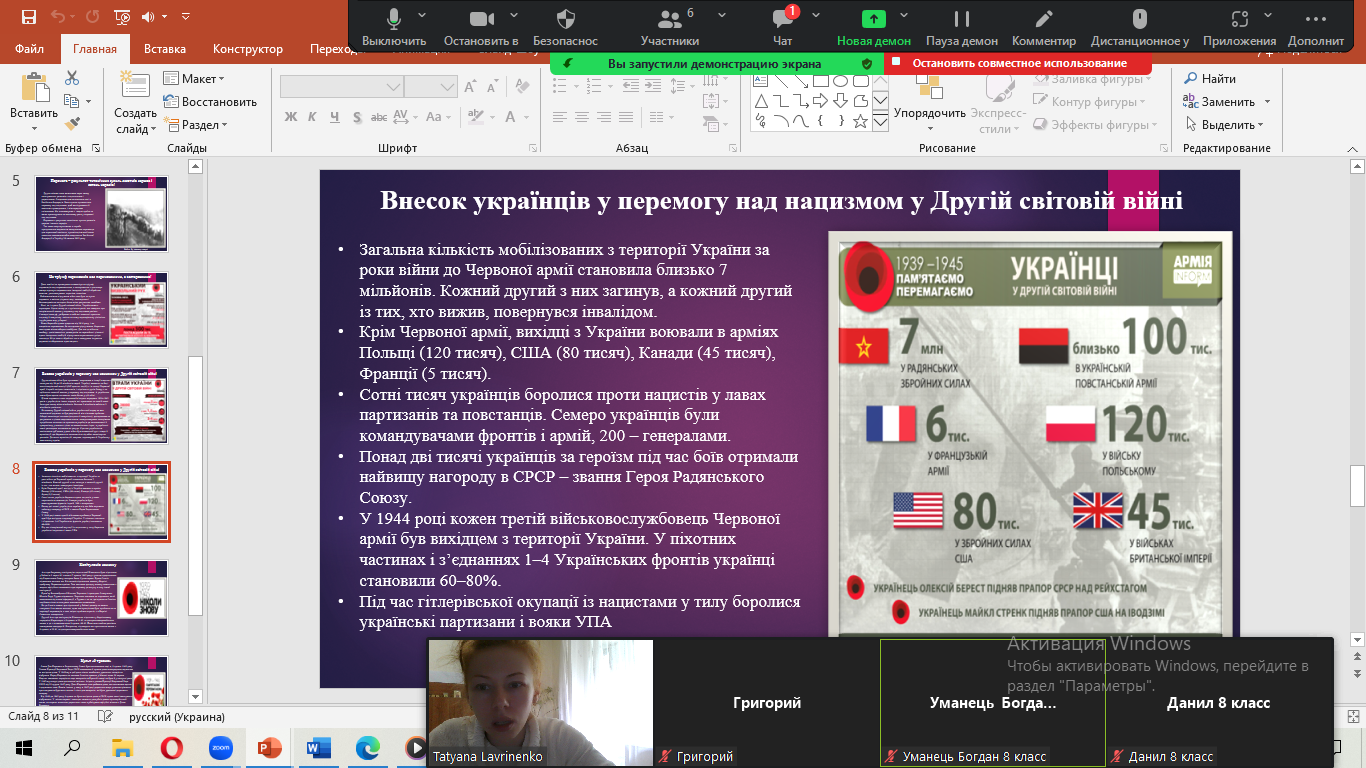Select the Format Painter brush icon
Image resolution: width=1366 pixels, height=768 pixels.
point(72,124)
